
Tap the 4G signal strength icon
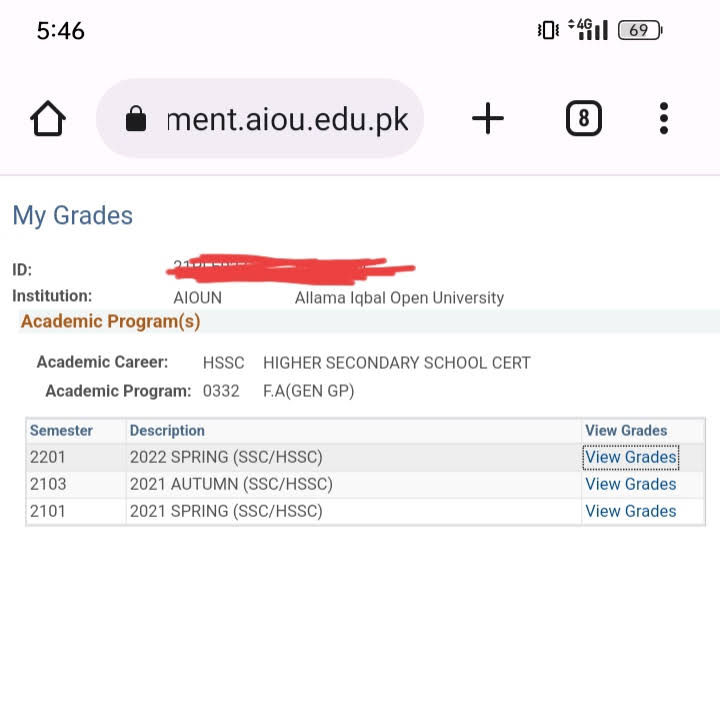click(x=588, y=29)
